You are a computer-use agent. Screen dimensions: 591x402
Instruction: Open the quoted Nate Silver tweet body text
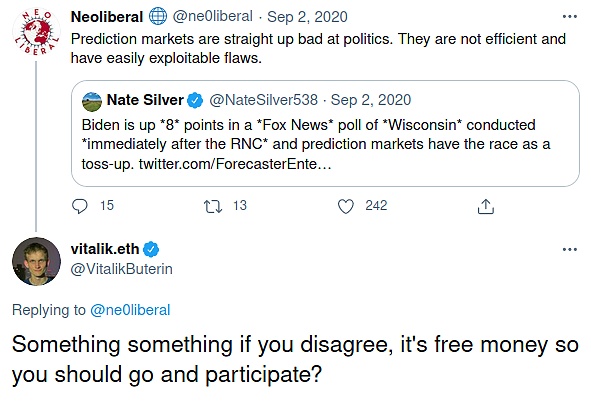(x=316, y=144)
